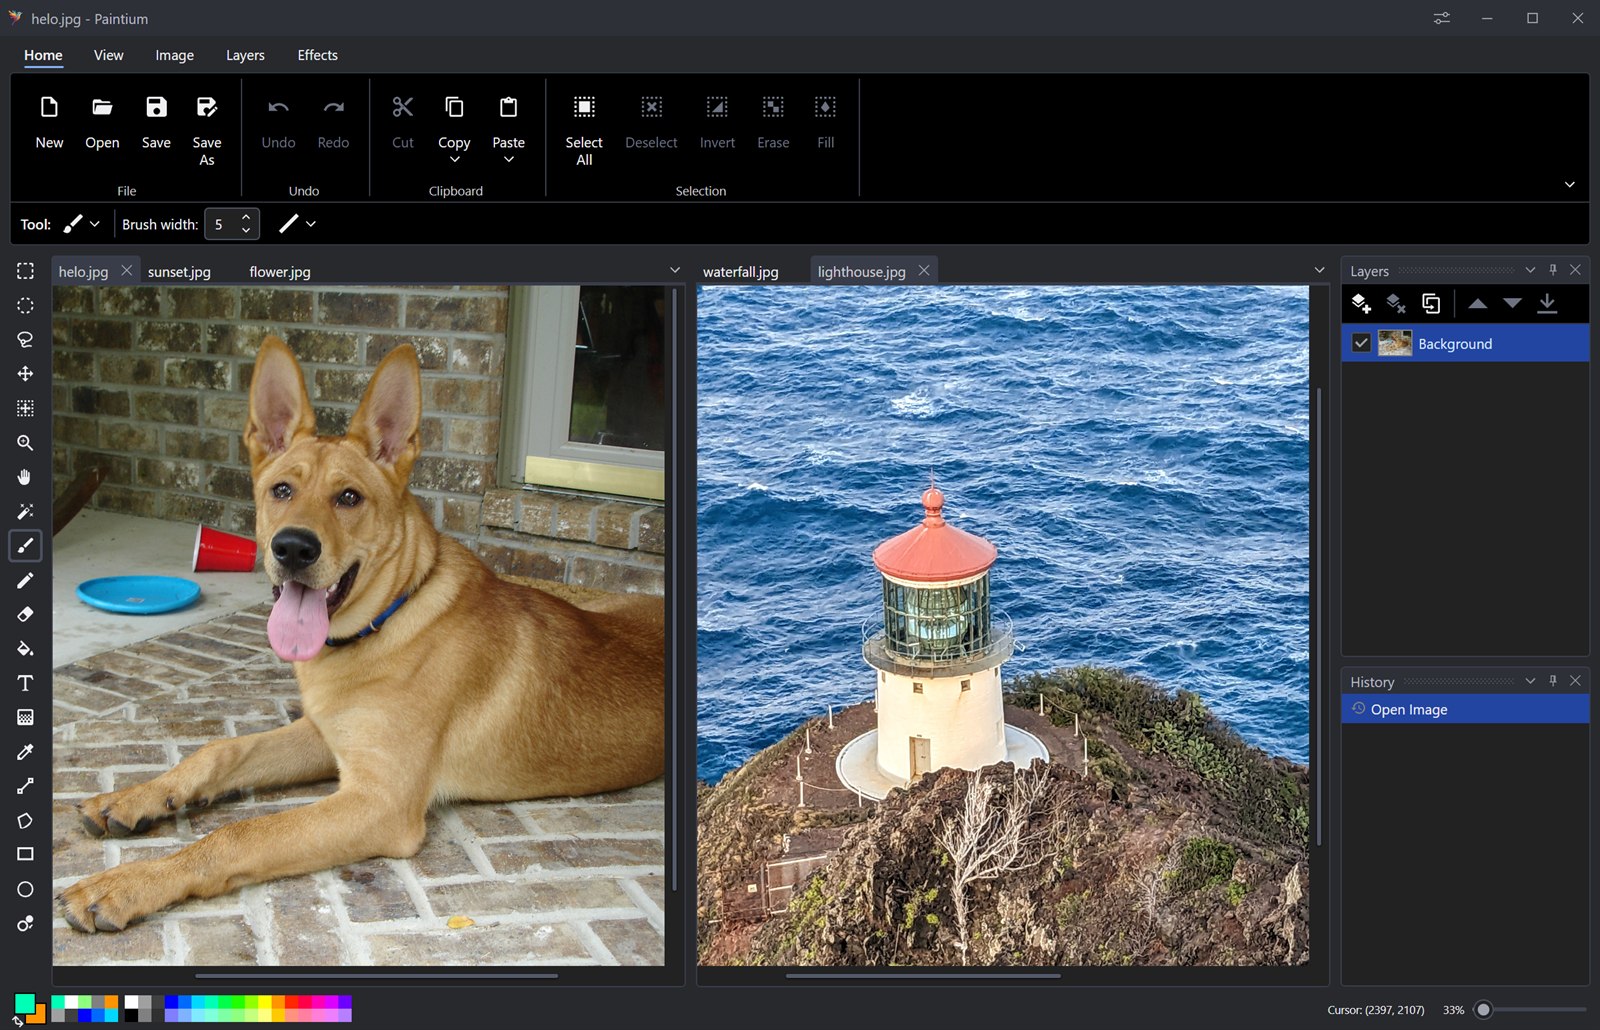Add a new layer in Layers panel
Viewport: 1600px width, 1030px height.
click(x=1361, y=303)
